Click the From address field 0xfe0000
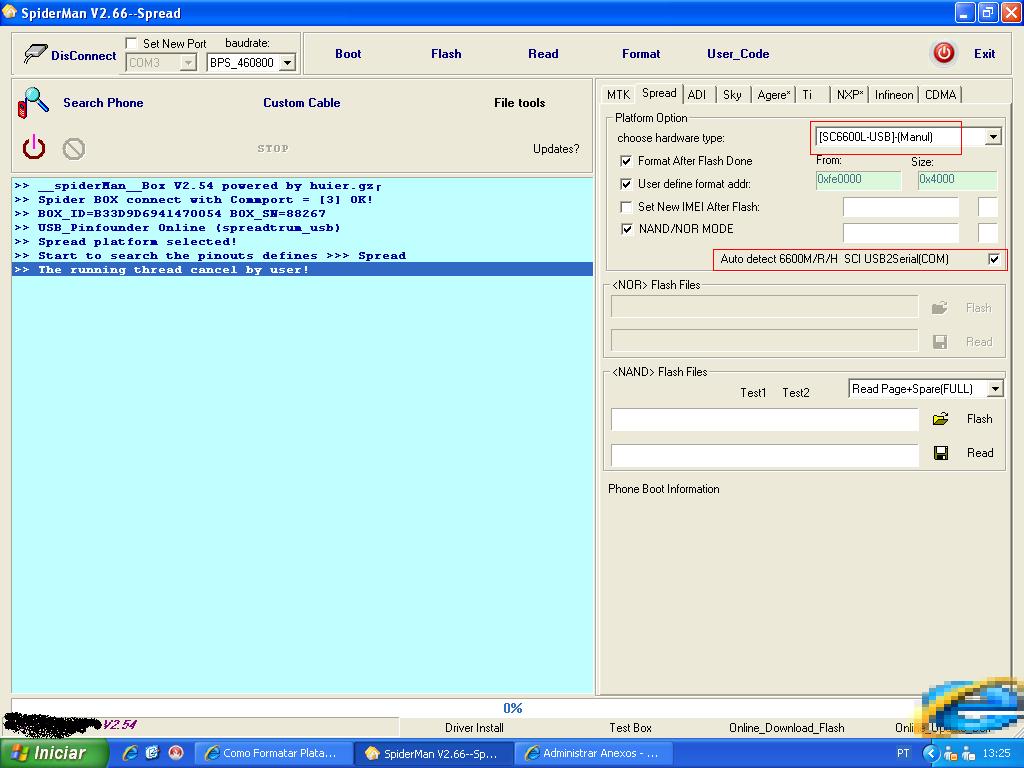The image size is (1024, 768). click(858, 179)
